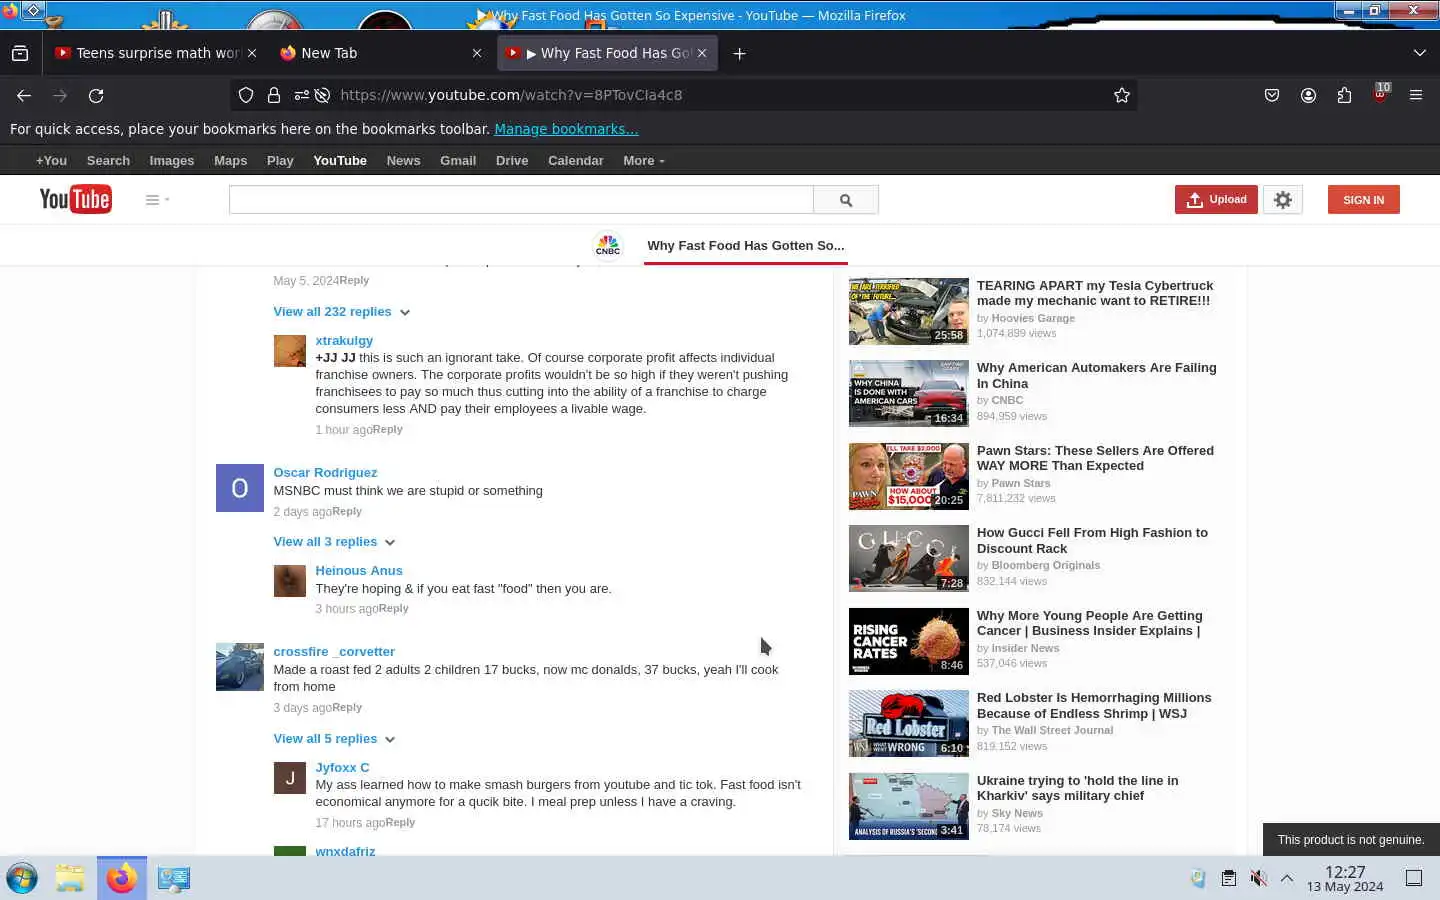Image resolution: width=1440 pixels, height=900 pixels.
Task: Open the YouTube guide hamburger menu
Action: (156, 200)
